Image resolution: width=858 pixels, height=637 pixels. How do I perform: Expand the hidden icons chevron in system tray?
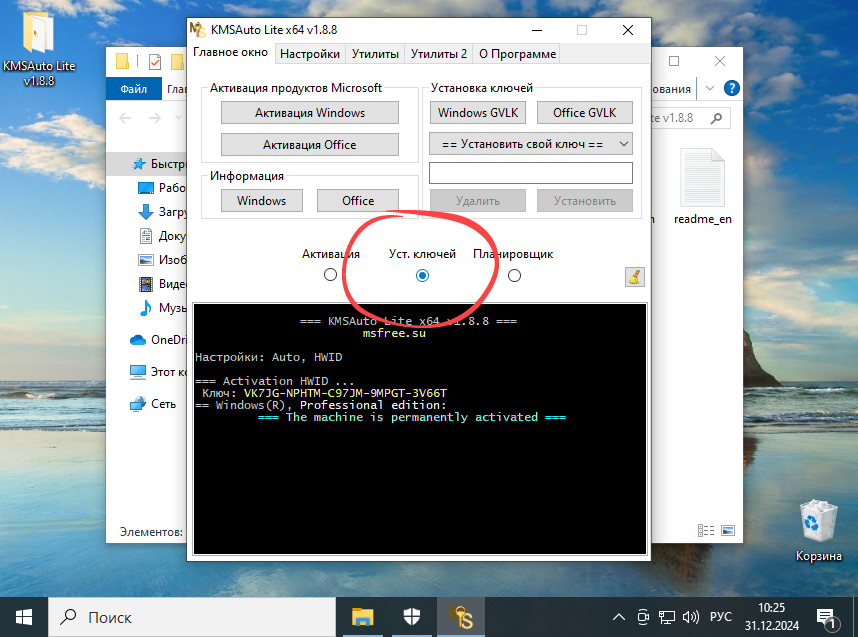(x=618, y=617)
